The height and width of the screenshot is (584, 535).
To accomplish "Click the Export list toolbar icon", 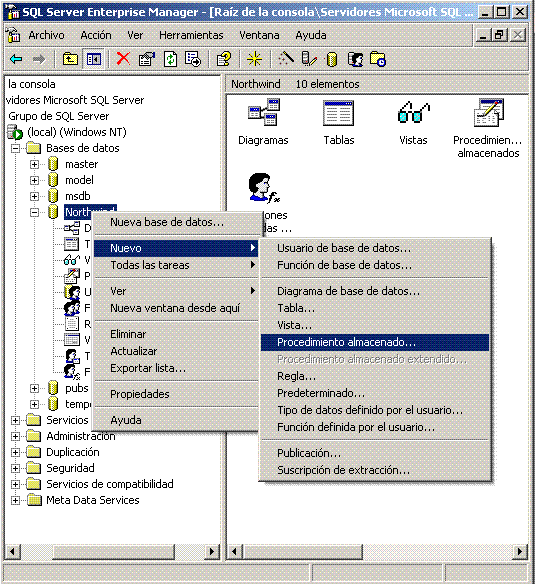I will (x=193, y=59).
